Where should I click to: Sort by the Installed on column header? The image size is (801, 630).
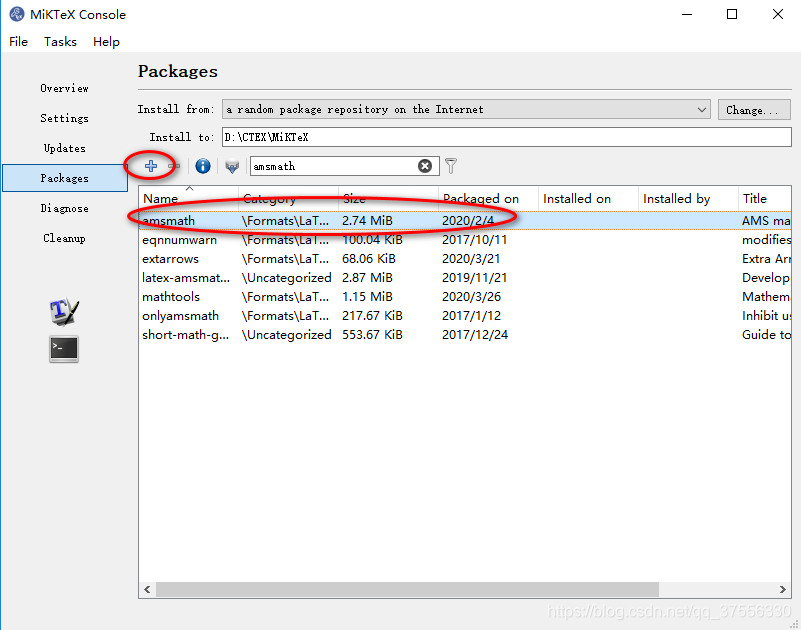[x=588, y=198]
